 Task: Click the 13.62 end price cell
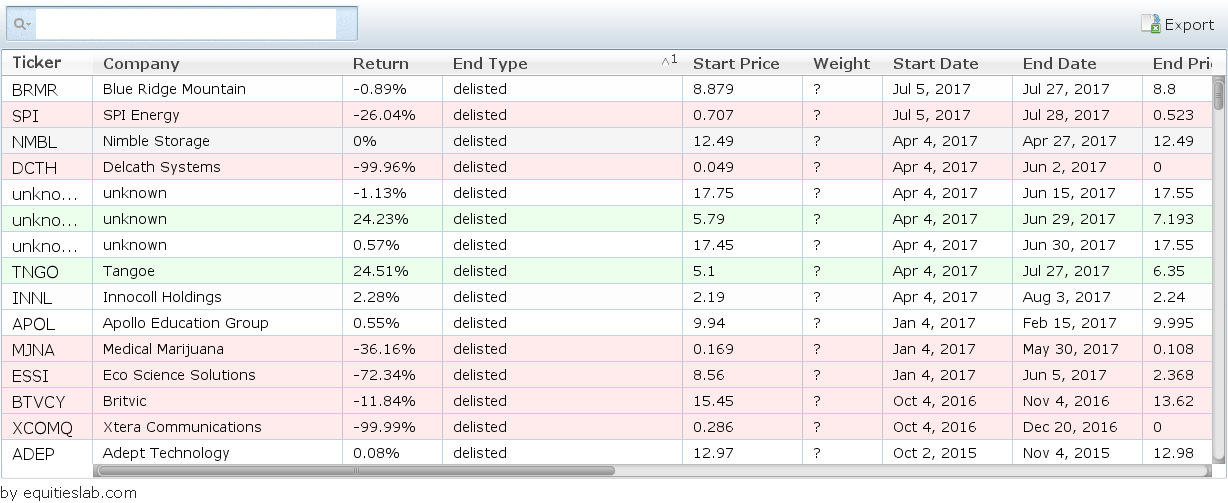click(x=1178, y=401)
